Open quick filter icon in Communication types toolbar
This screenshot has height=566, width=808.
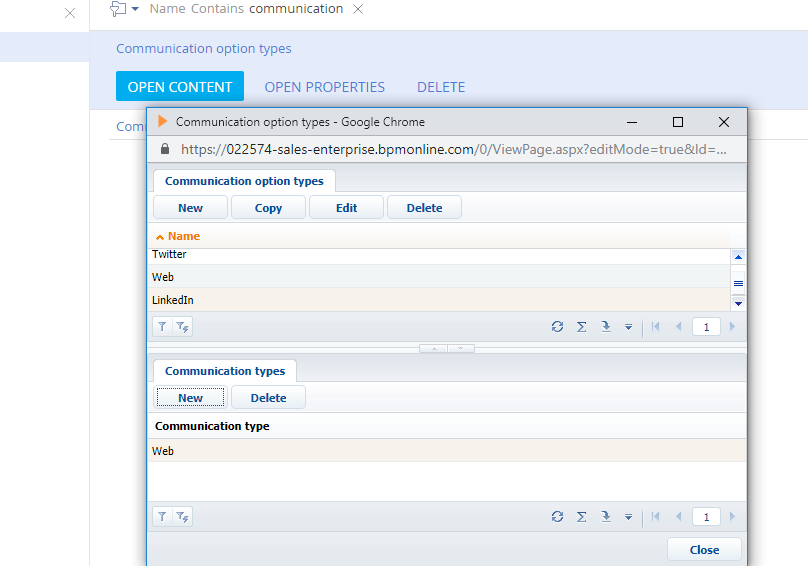[182, 517]
